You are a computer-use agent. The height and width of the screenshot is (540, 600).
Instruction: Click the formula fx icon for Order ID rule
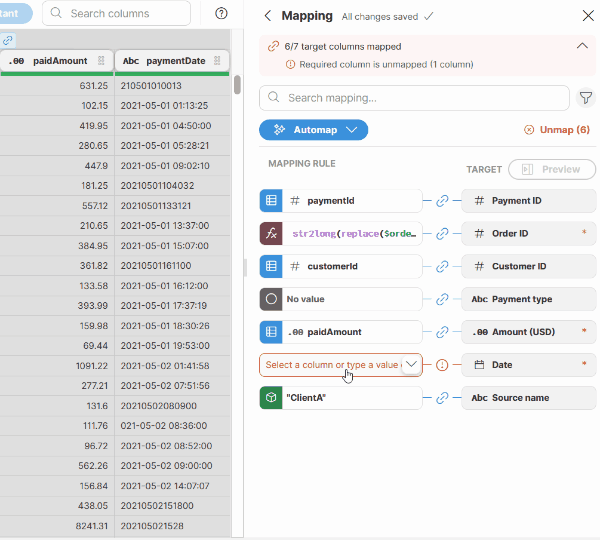[x=270, y=234]
